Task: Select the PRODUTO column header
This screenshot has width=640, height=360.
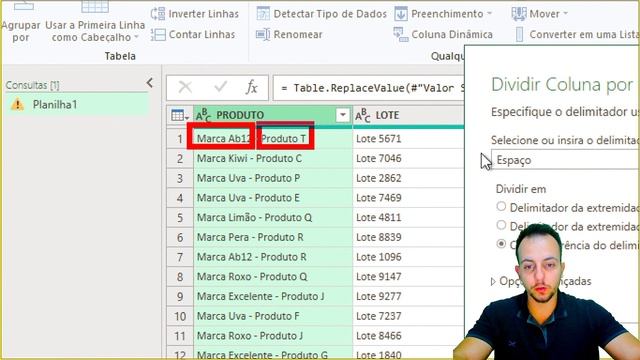Action: point(273,116)
